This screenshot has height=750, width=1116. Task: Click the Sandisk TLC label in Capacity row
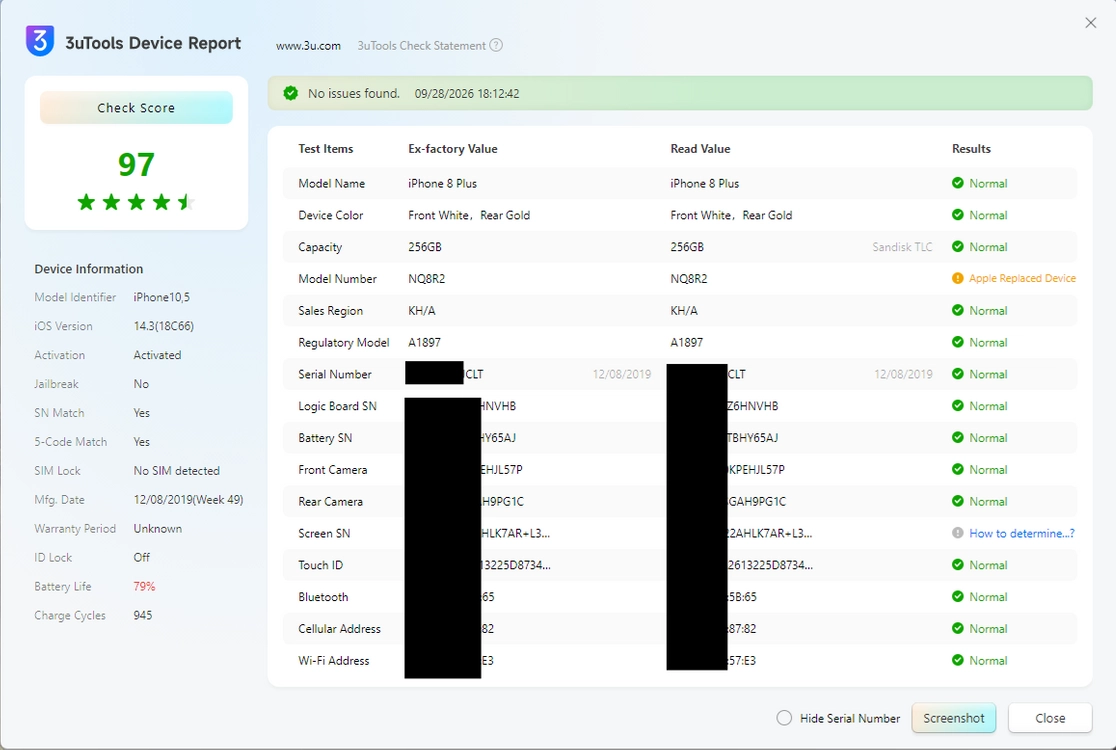902,247
